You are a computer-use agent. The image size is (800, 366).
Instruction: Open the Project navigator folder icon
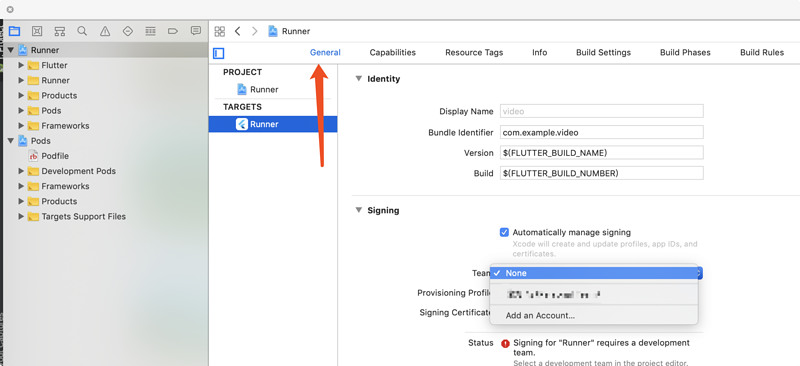pyautogui.click(x=14, y=31)
